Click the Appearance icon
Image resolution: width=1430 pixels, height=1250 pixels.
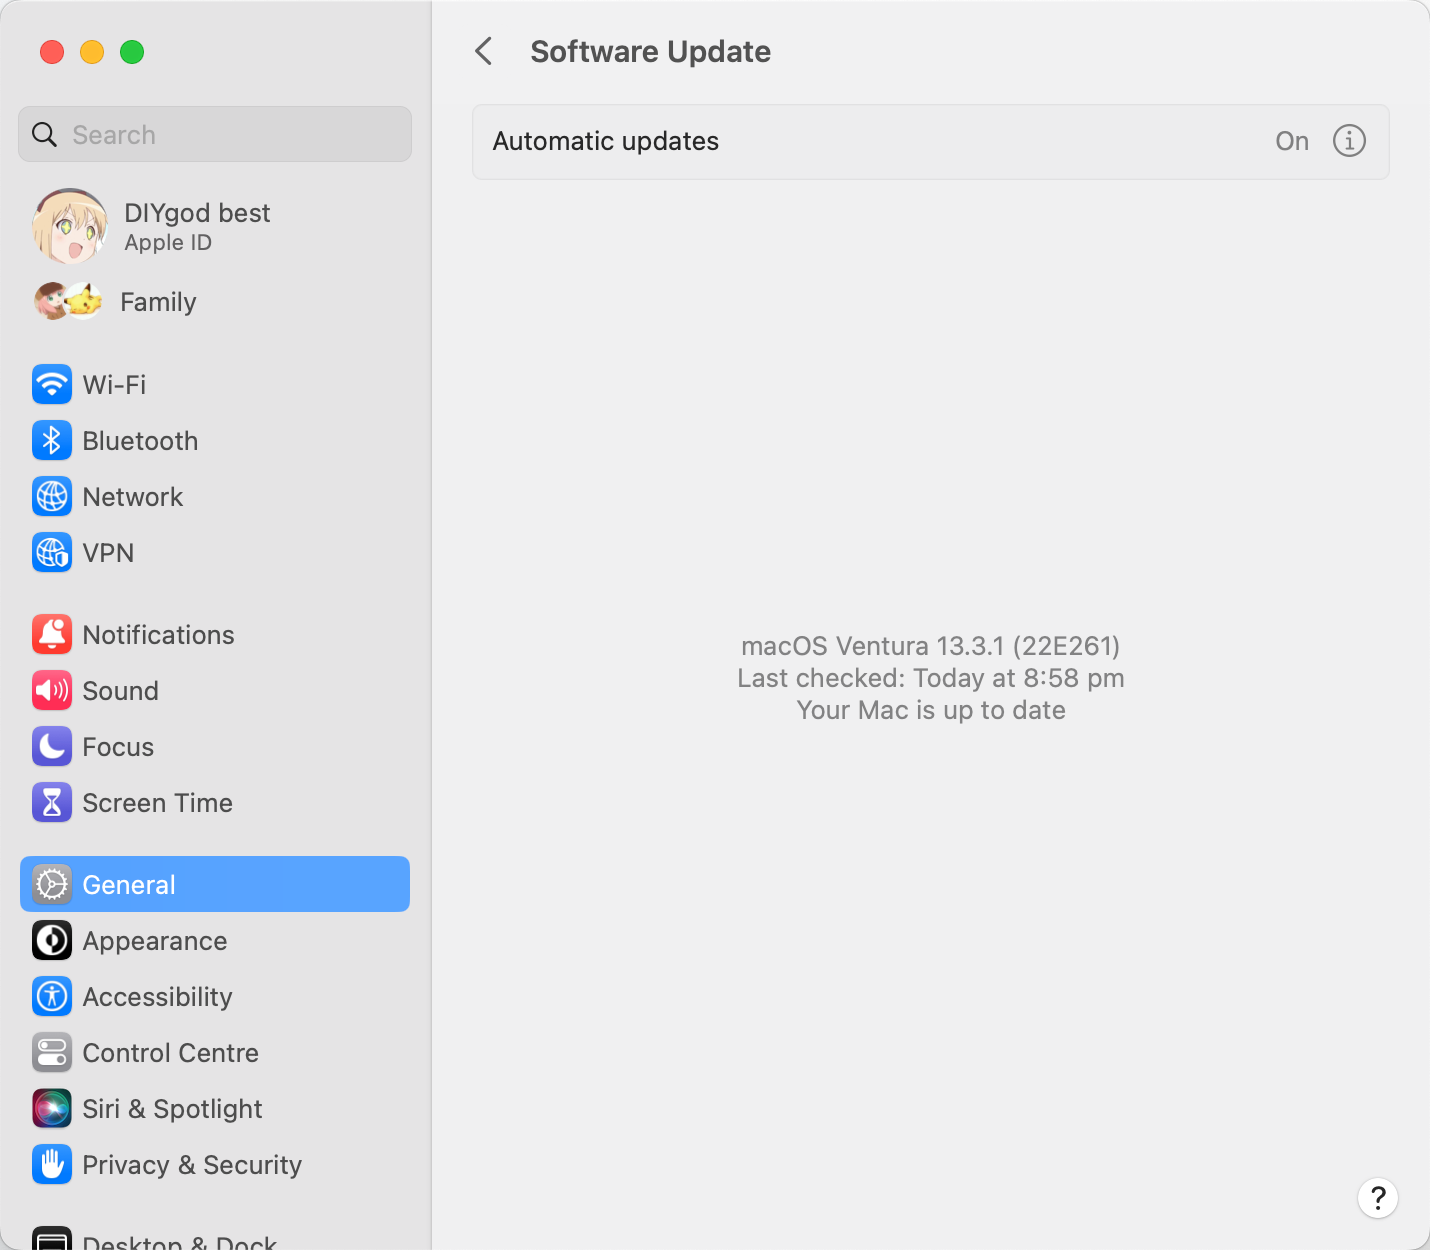pos(52,940)
